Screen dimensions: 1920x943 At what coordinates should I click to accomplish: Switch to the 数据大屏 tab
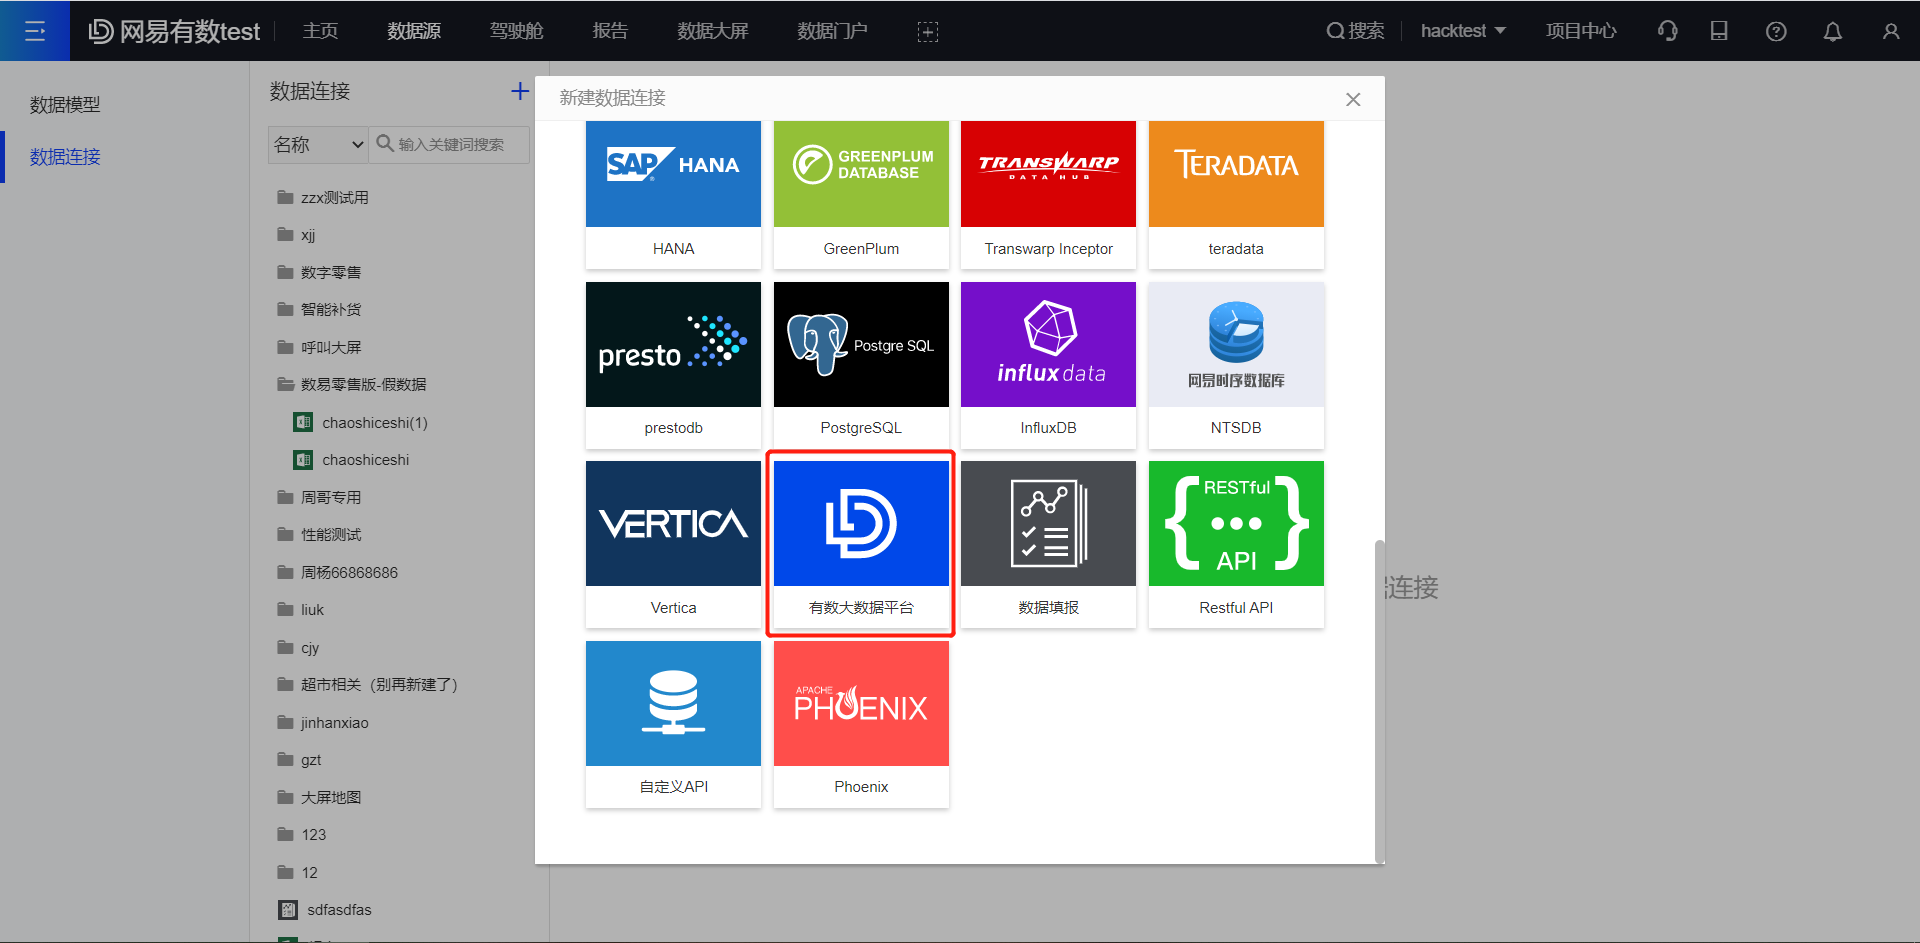click(x=713, y=31)
